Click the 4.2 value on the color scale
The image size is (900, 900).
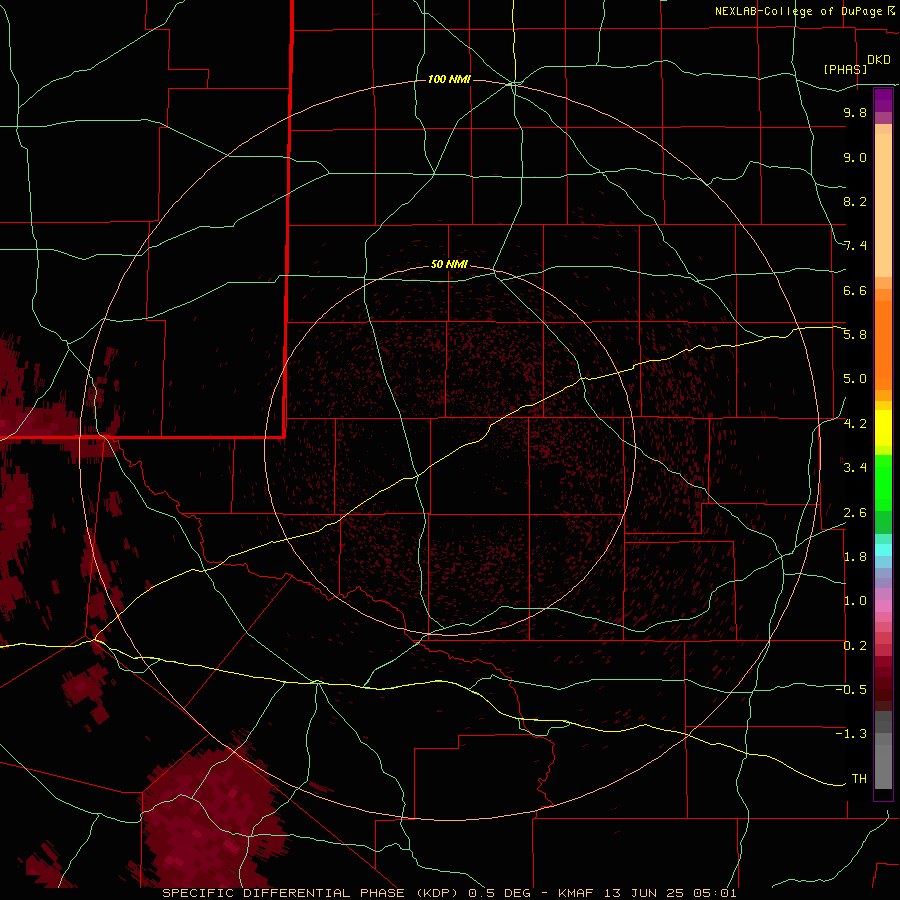(855, 424)
